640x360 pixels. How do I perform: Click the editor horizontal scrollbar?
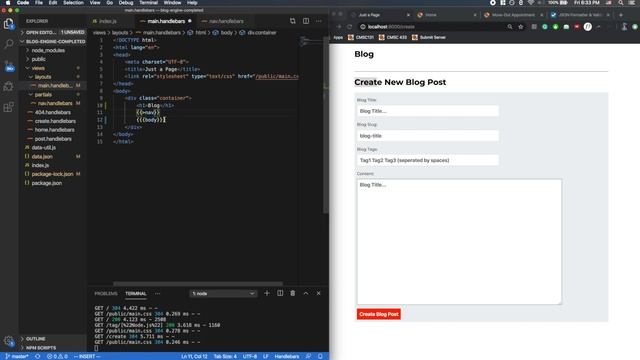click(x=198, y=283)
